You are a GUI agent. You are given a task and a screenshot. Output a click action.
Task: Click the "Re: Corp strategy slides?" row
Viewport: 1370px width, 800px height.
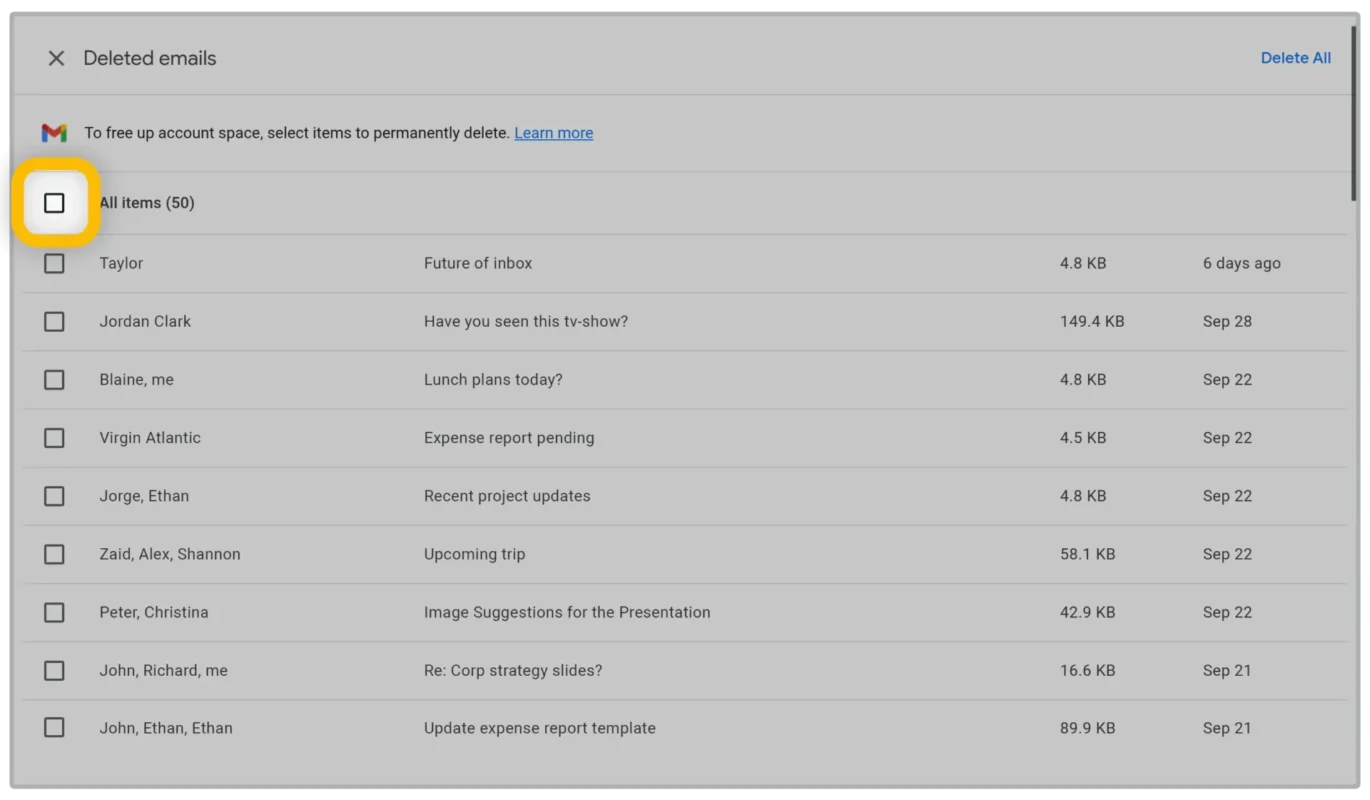point(513,670)
